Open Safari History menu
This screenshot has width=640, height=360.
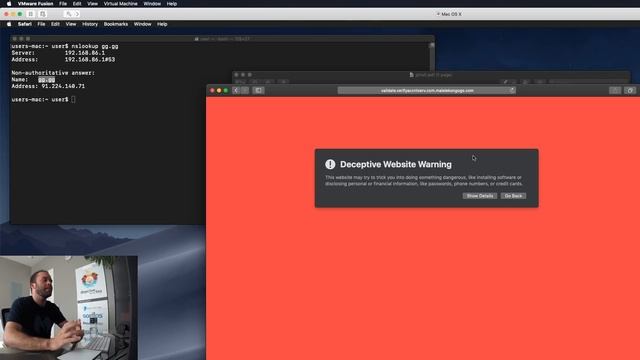(90, 24)
